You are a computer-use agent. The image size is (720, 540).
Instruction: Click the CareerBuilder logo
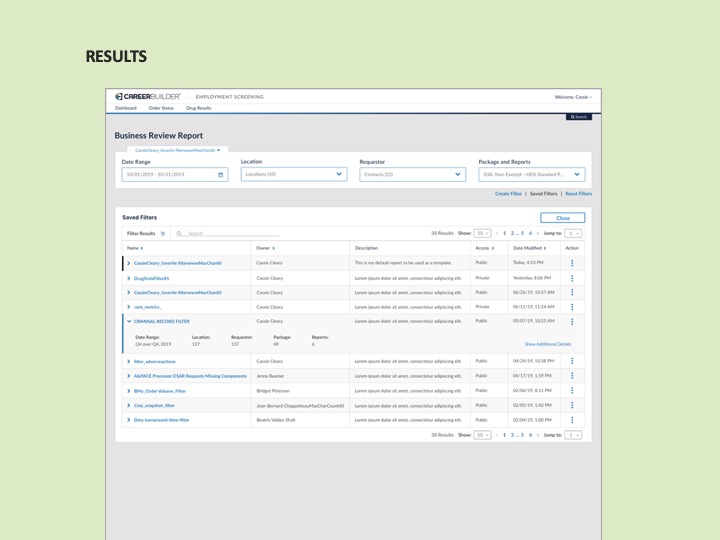click(x=147, y=96)
